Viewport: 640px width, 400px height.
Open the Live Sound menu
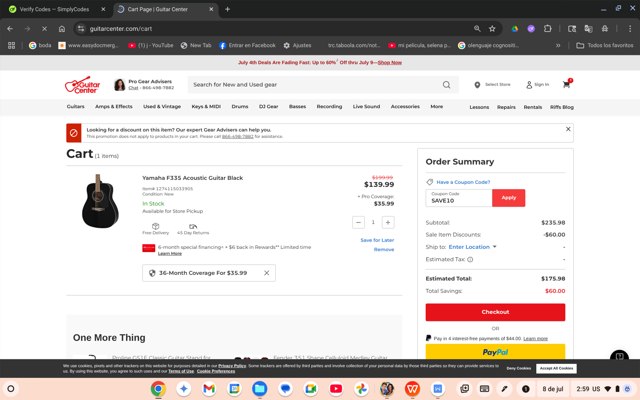pos(366,107)
